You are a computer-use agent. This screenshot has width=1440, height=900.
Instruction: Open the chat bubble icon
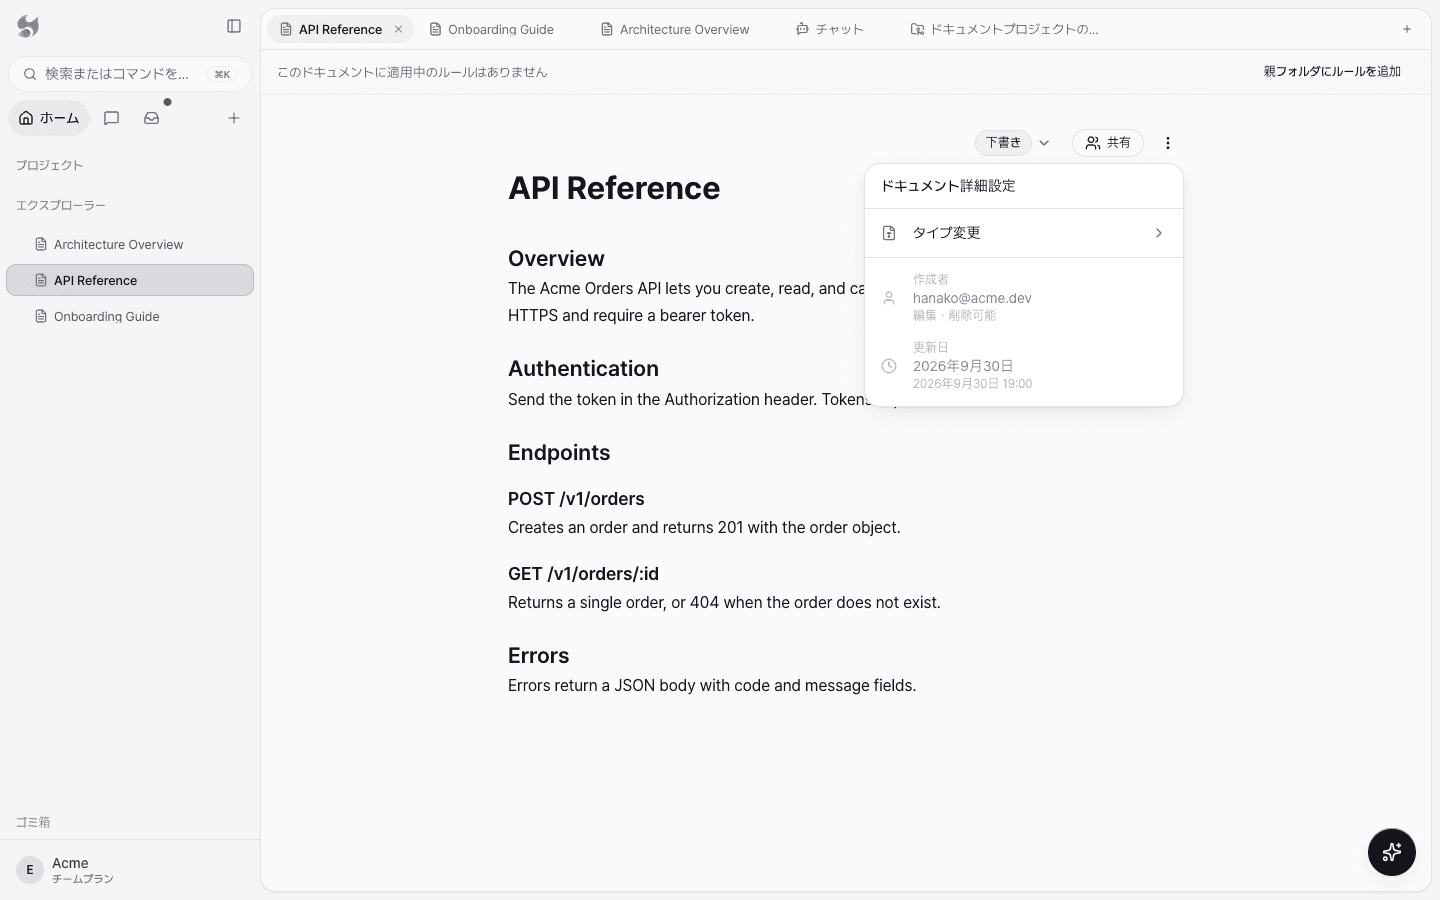(x=112, y=118)
